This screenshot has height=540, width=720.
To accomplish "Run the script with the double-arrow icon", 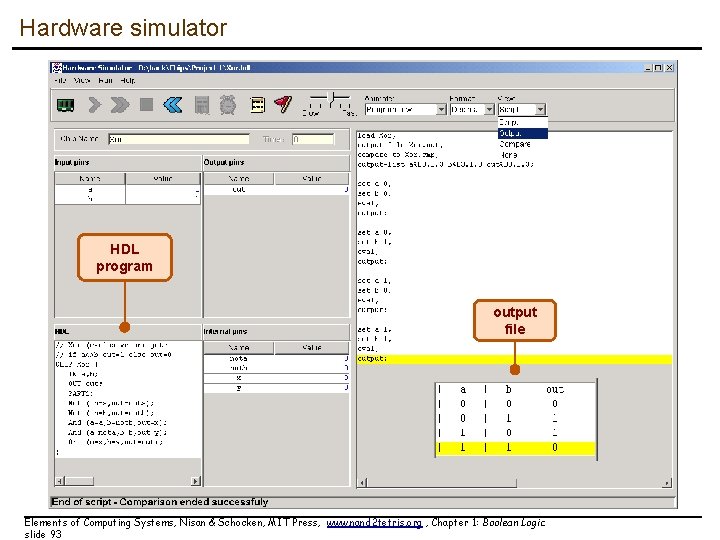I will [120, 105].
